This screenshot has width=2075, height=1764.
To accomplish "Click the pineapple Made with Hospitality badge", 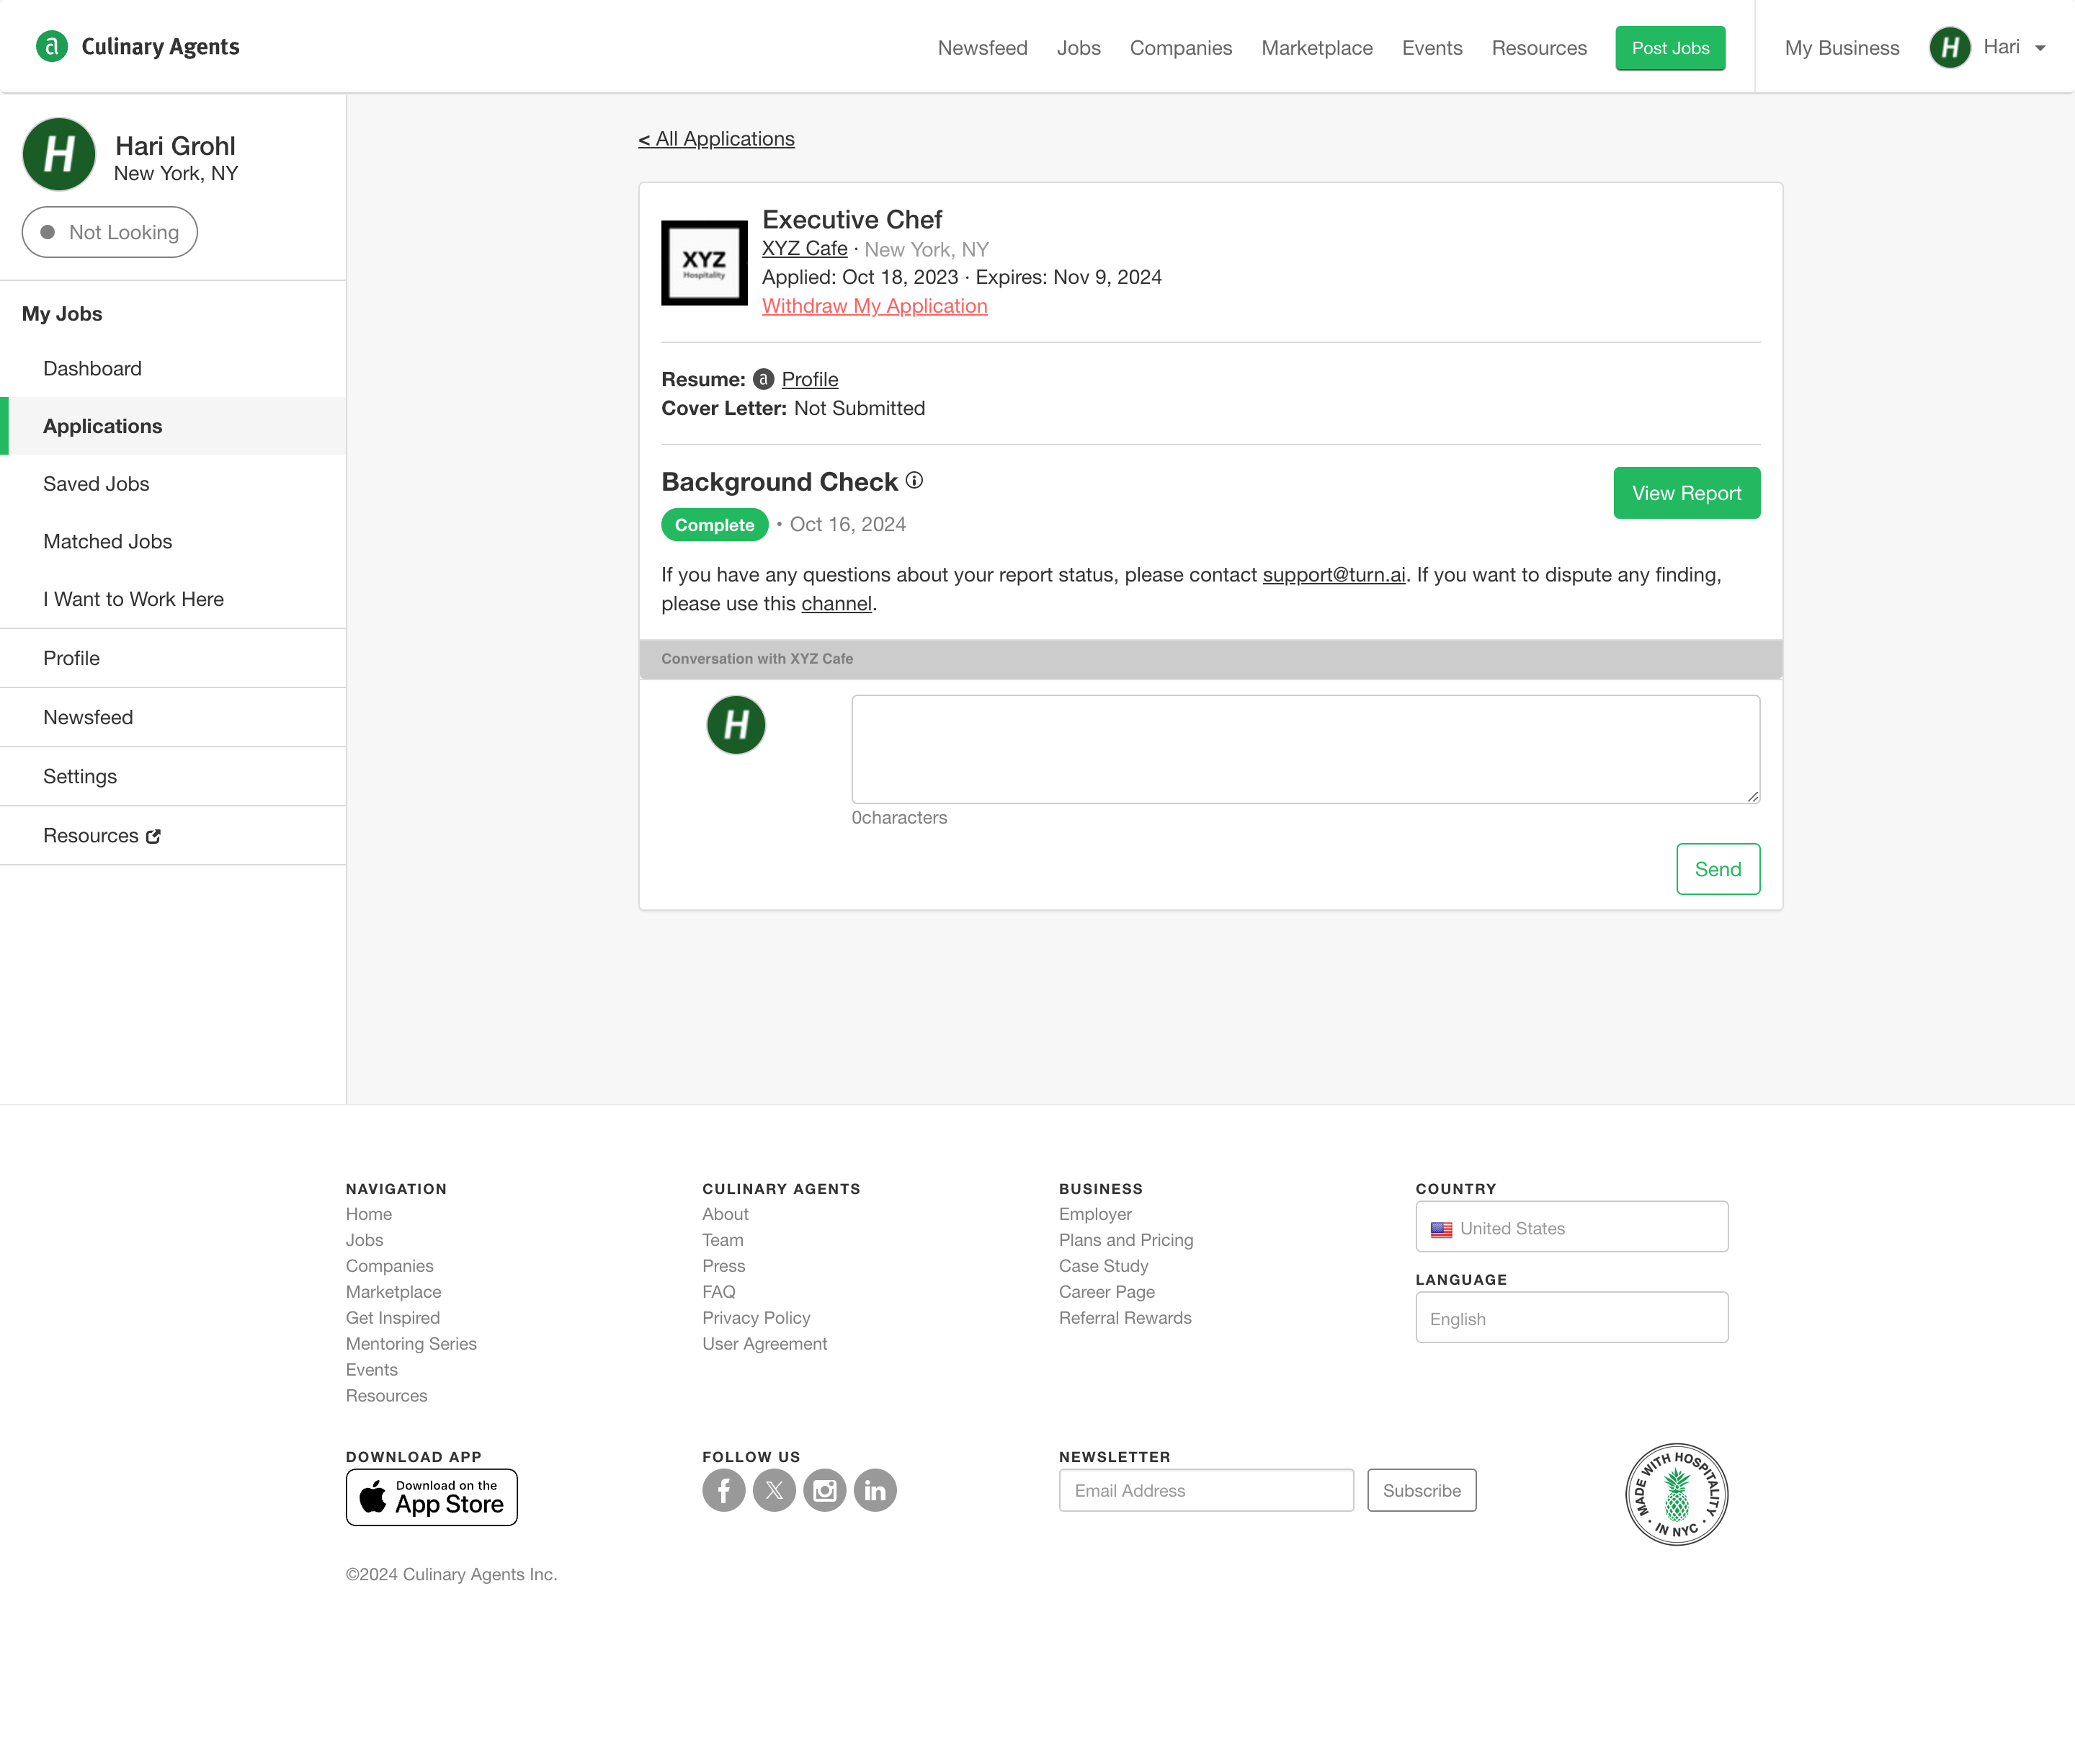I will point(1676,1494).
